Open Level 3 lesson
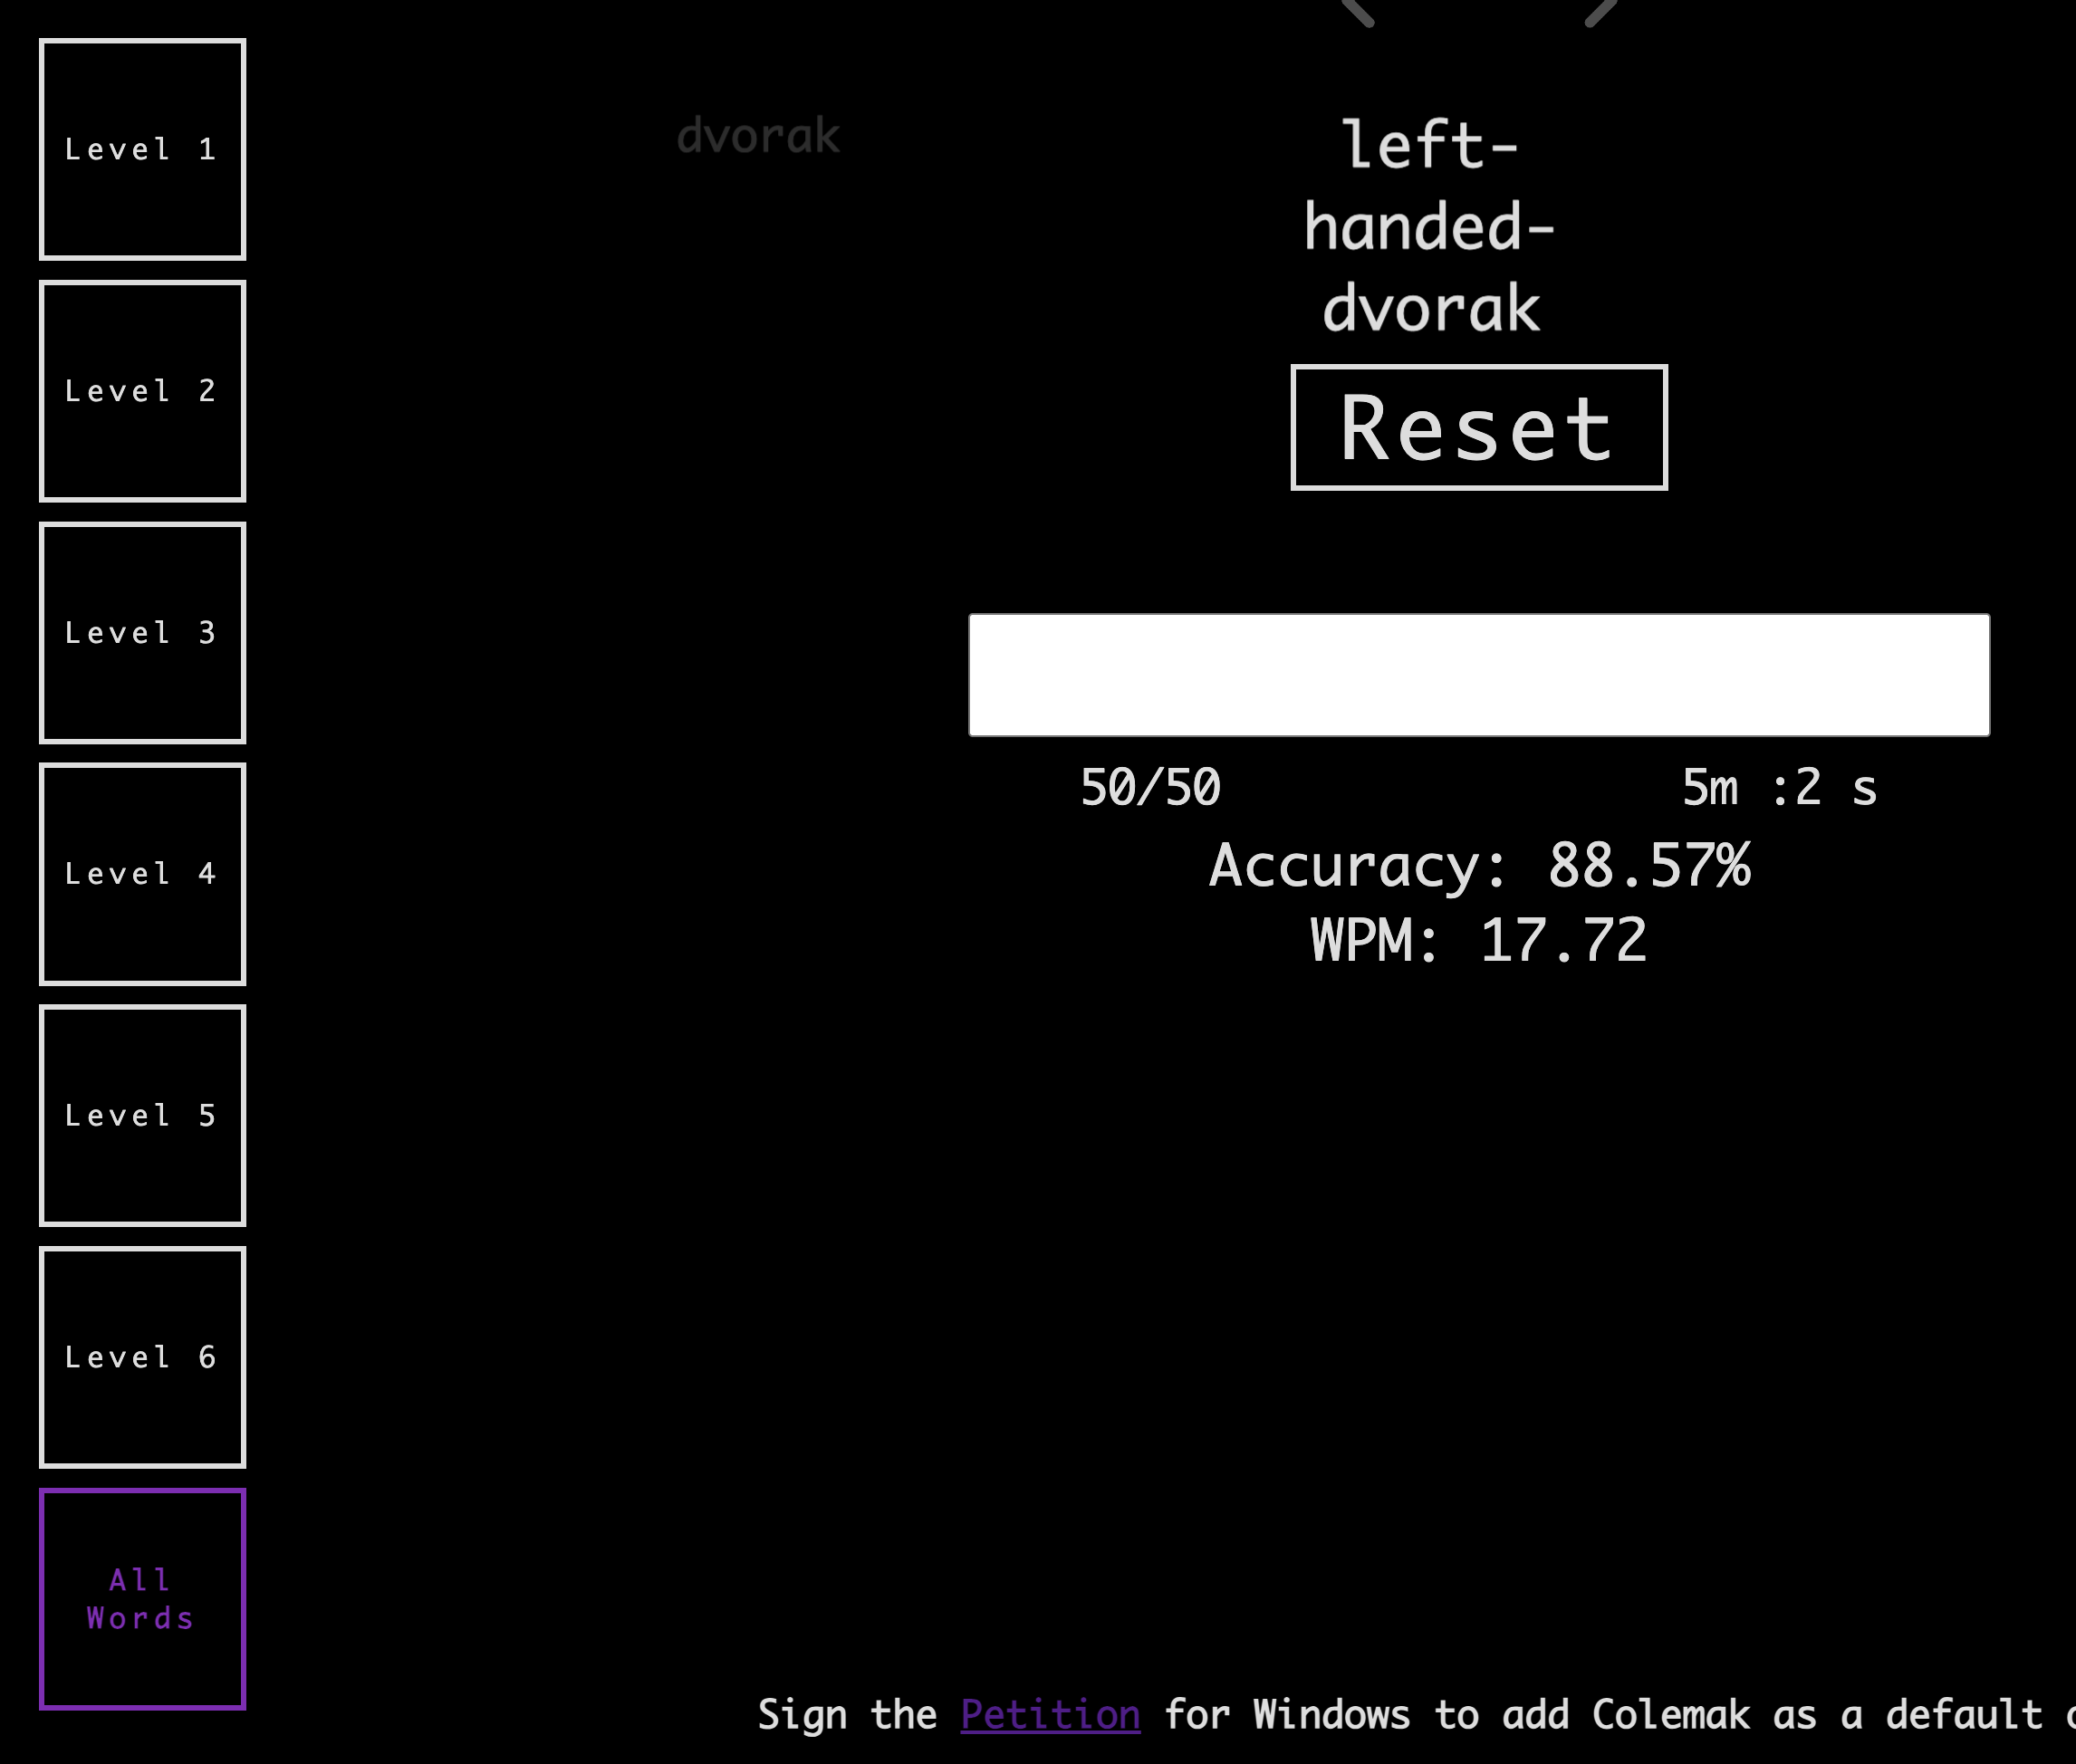 pos(142,633)
